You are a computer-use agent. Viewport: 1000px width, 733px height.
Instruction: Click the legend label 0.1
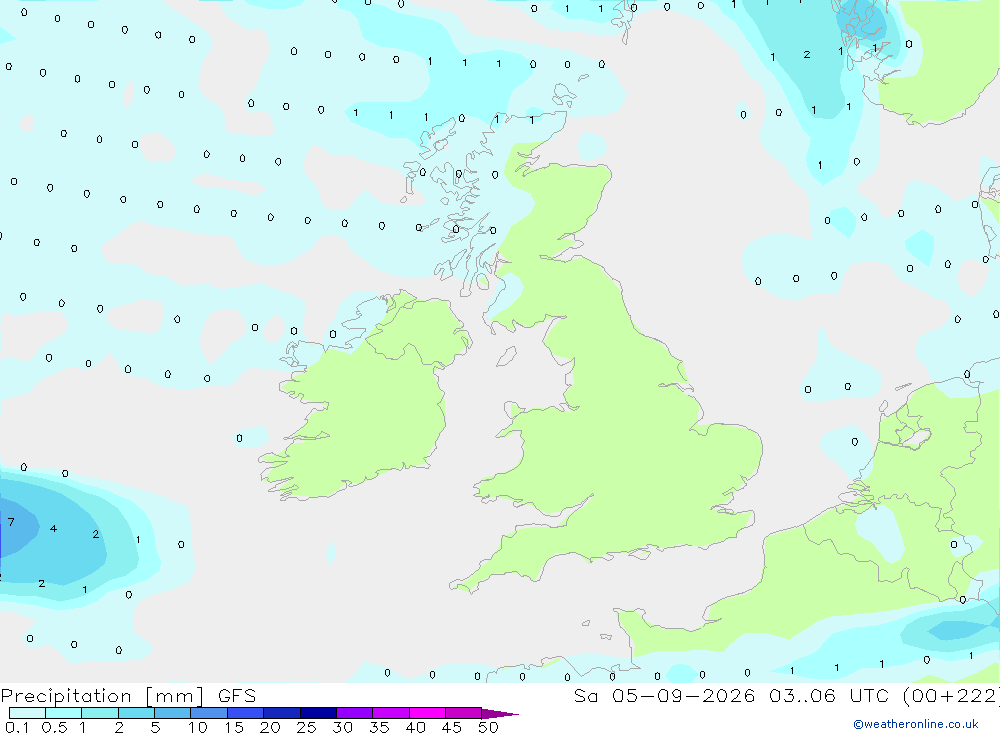pos(17,727)
